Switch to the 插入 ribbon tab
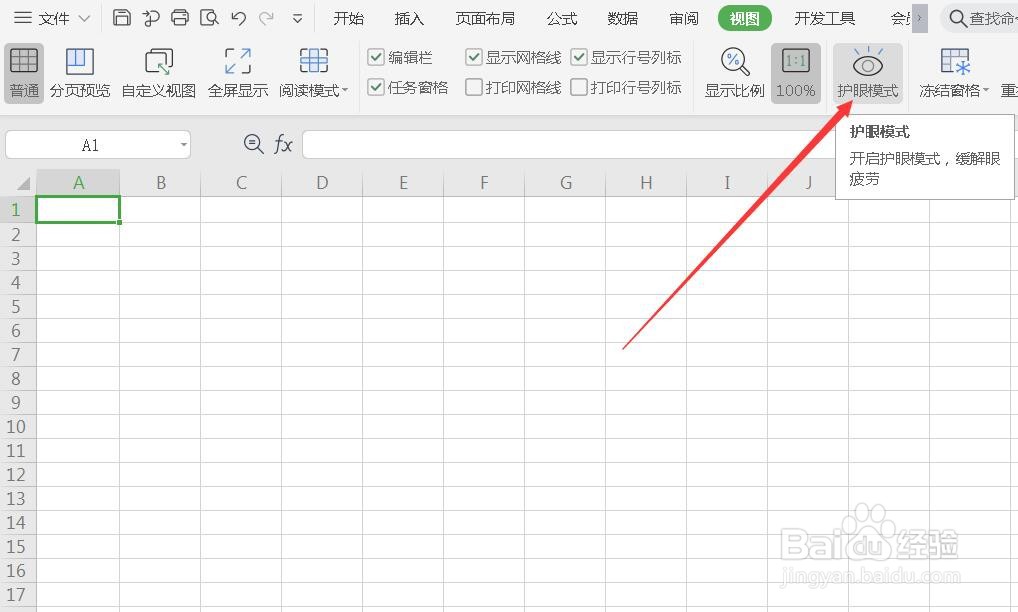Viewport: 1018px width, 612px height. point(408,18)
